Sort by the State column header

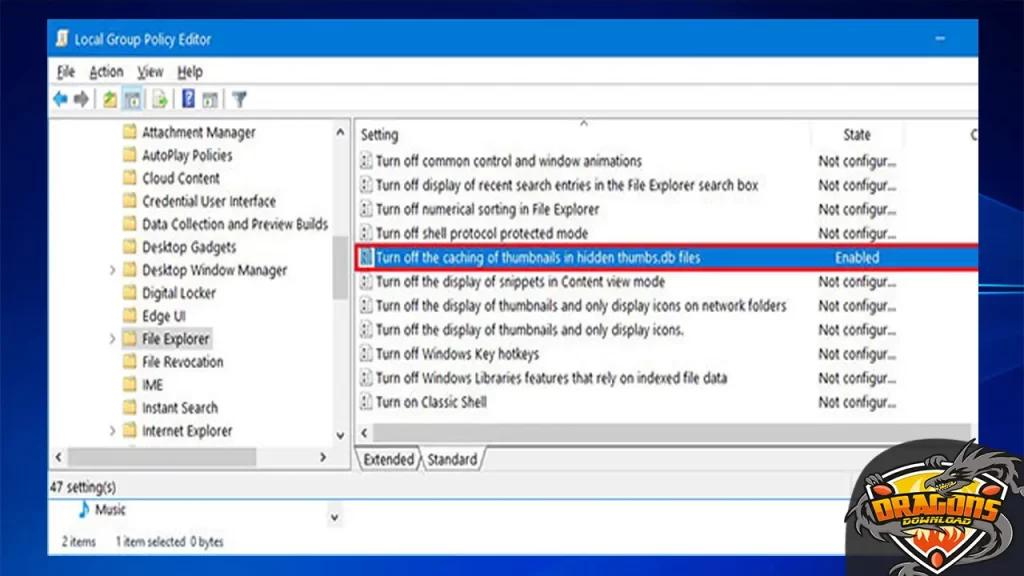[857, 135]
